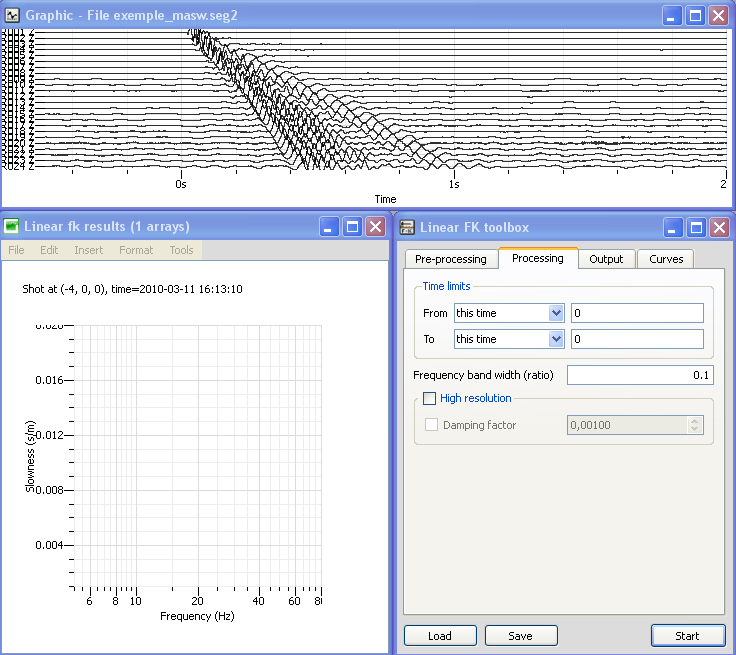Image resolution: width=736 pixels, height=655 pixels.
Task: Minimize the Graphic seismic file window
Action: pos(671,15)
